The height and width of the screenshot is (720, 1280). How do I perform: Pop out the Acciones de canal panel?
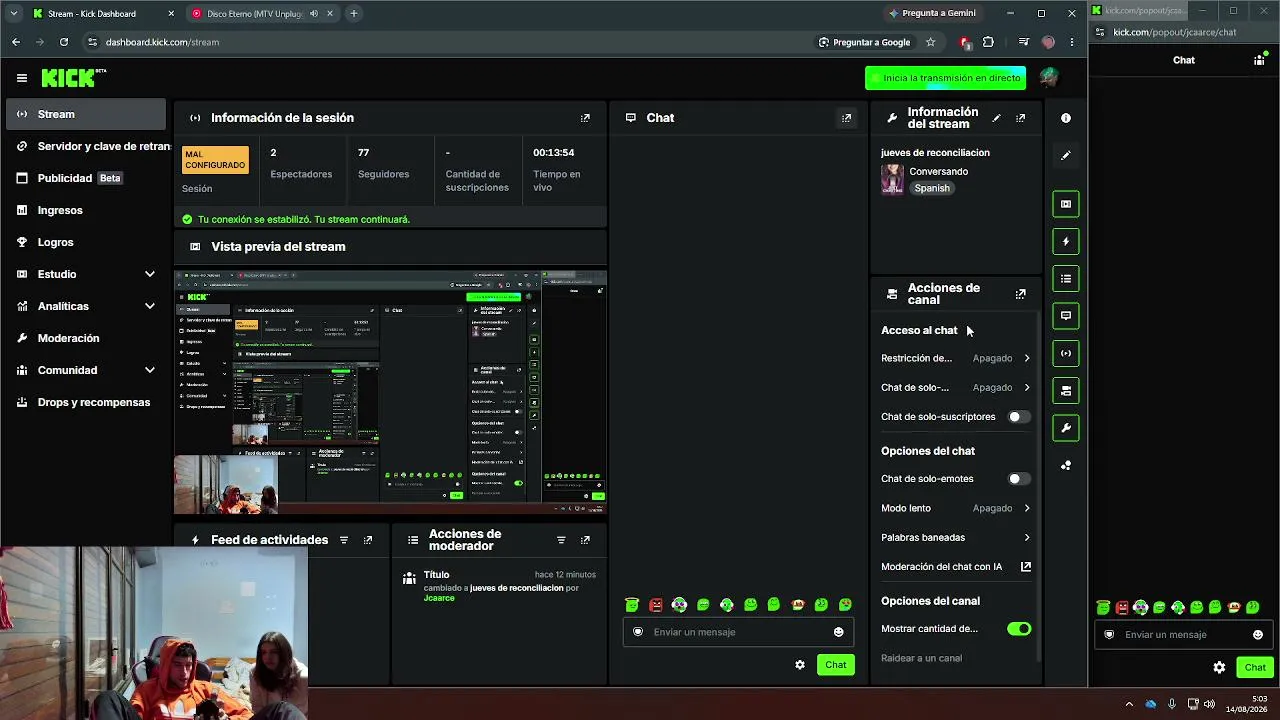[x=1020, y=294]
